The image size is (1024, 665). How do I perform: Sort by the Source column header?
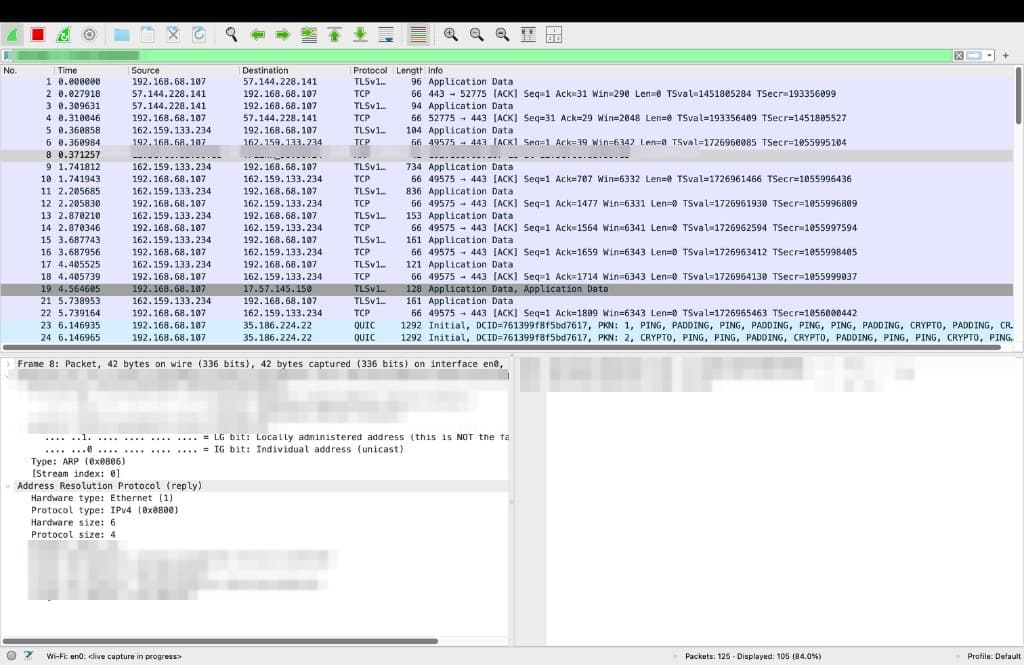pyautogui.click(x=184, y=70)
